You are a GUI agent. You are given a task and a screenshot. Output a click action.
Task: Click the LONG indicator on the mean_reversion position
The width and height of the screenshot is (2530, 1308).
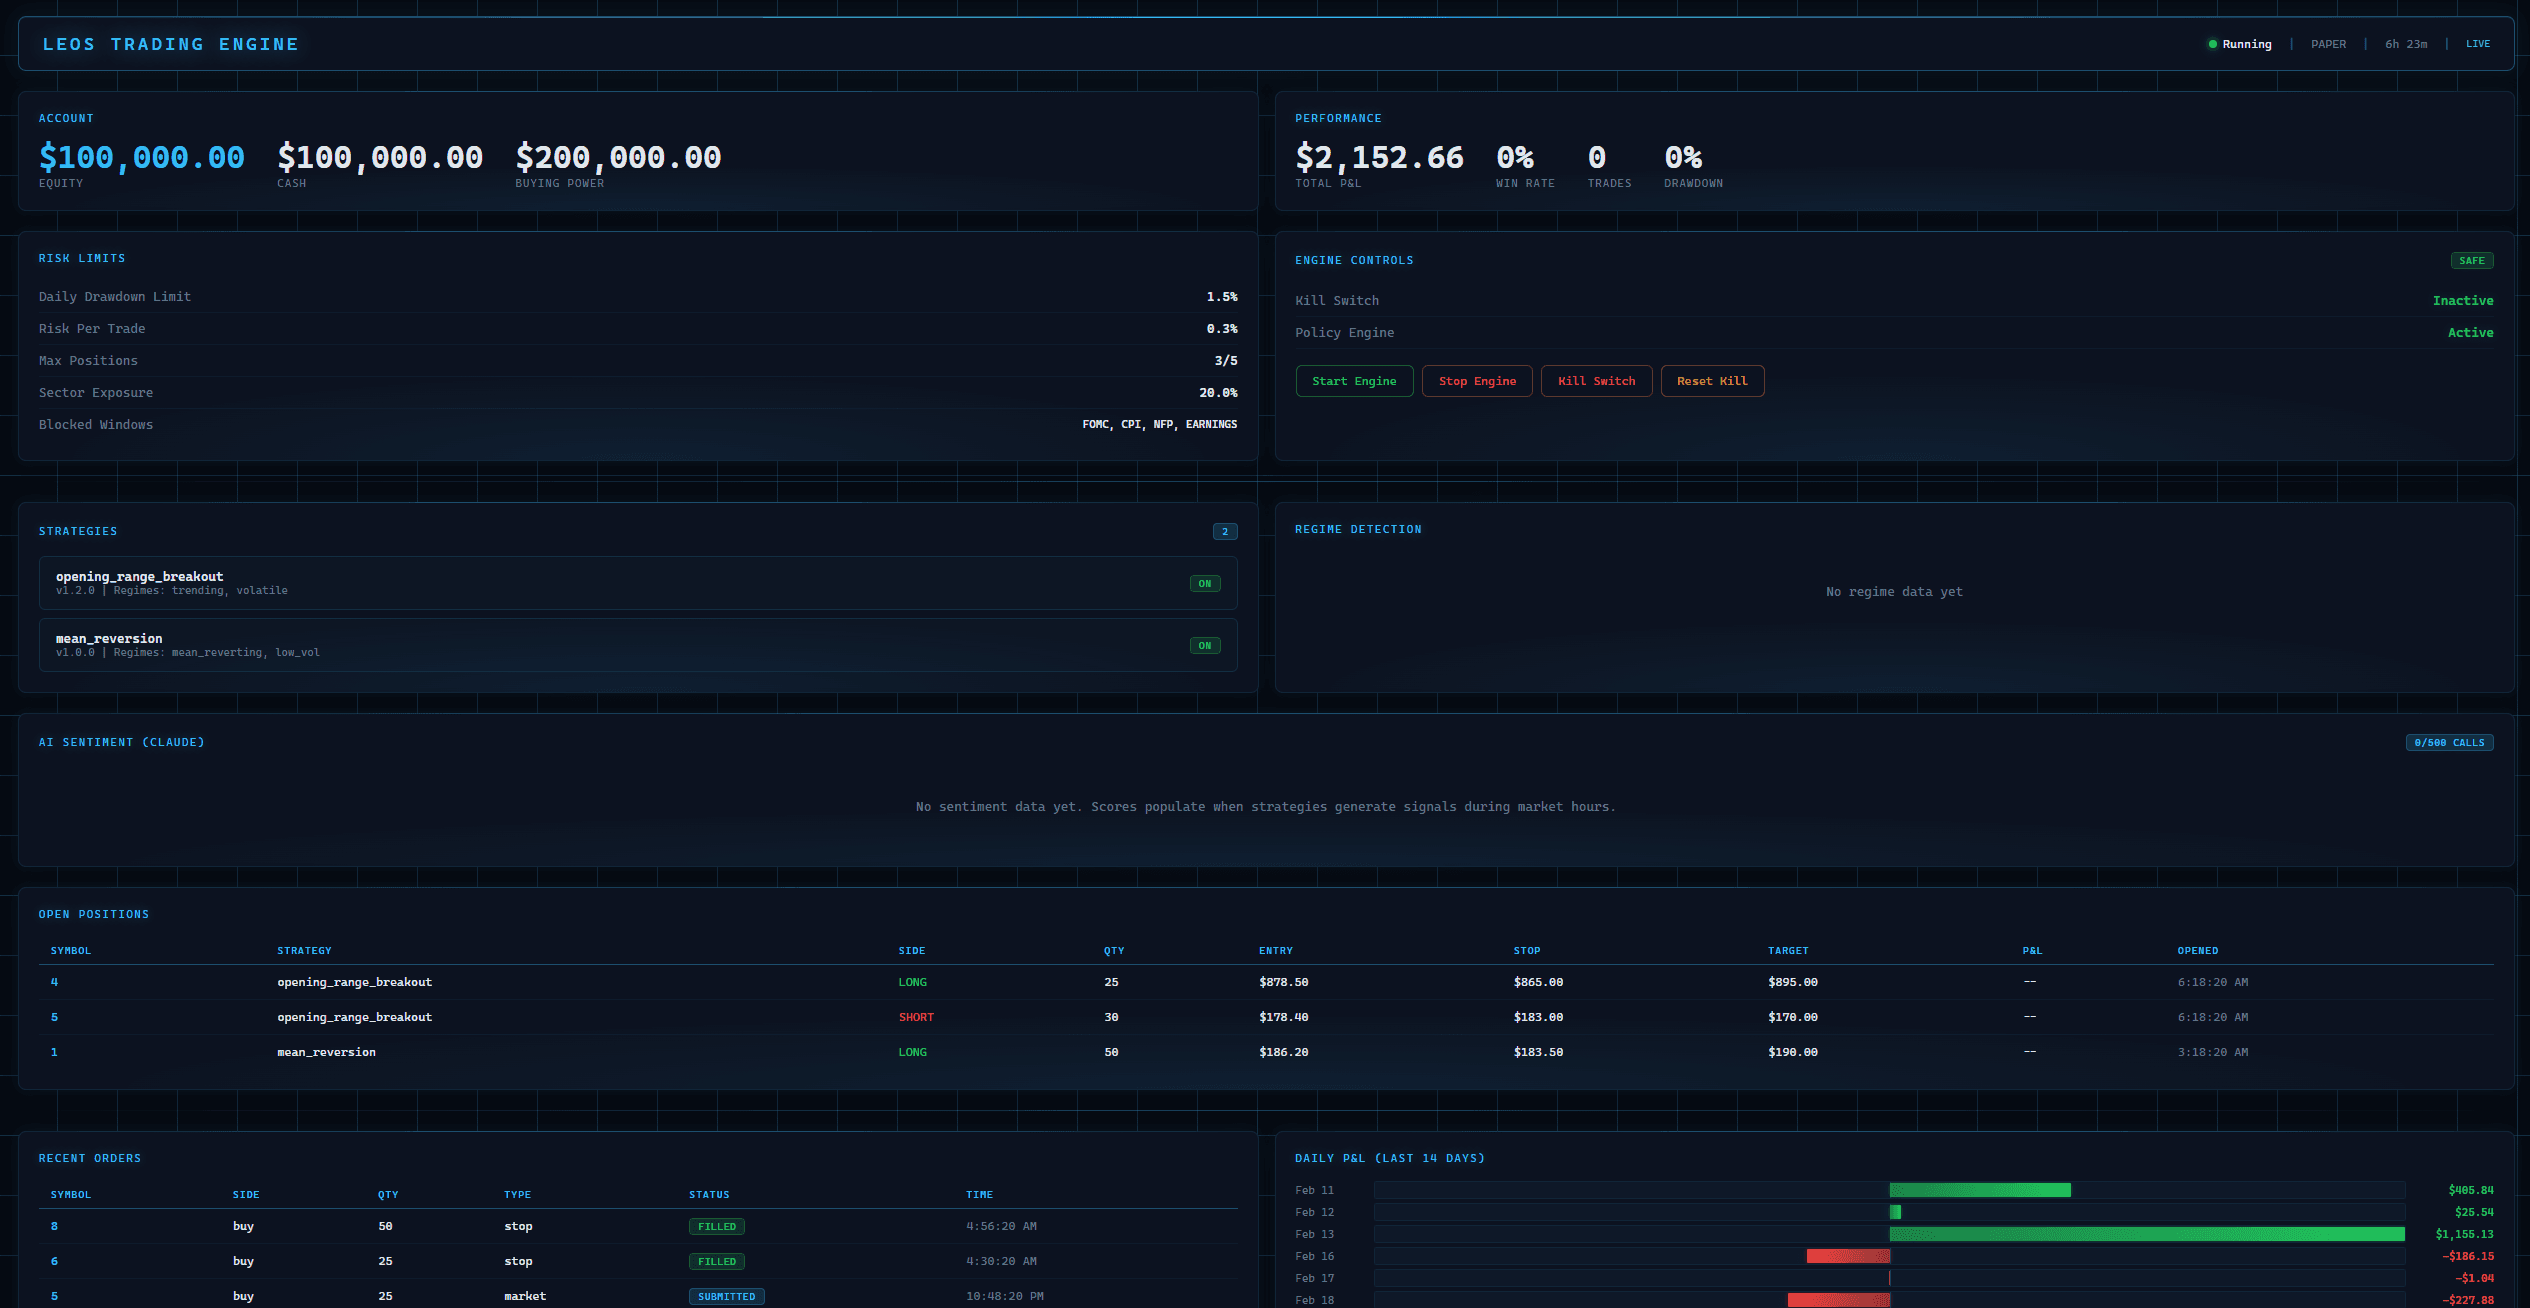(x=913, y=1052)
